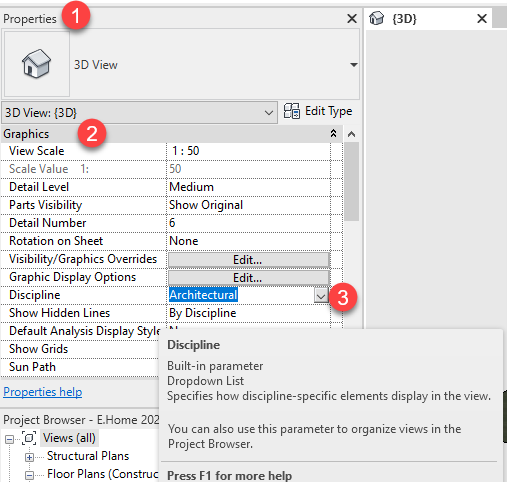Click the Views (all) browser icon
Screen dimensions: 507x482
[x=29, y=438]
